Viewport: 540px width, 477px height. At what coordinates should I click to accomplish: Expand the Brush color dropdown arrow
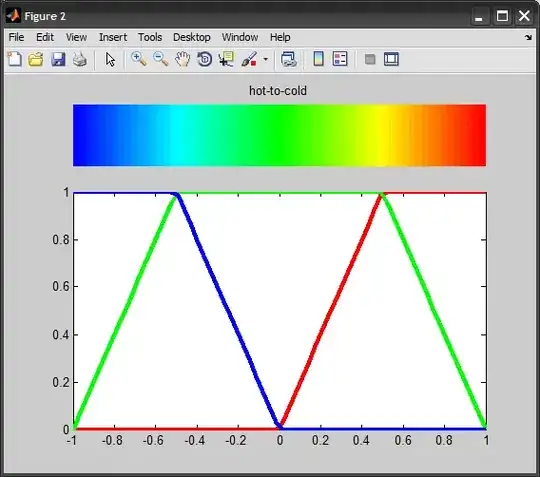pyautogui.click(x=266, y=59)
